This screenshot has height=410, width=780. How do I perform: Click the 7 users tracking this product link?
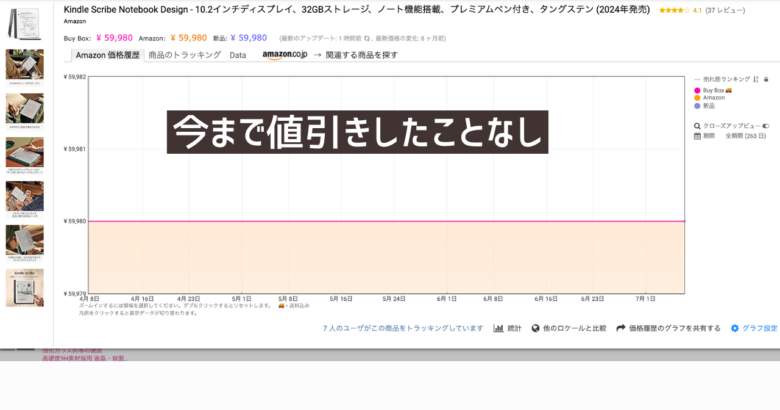[x=403, y=328]
